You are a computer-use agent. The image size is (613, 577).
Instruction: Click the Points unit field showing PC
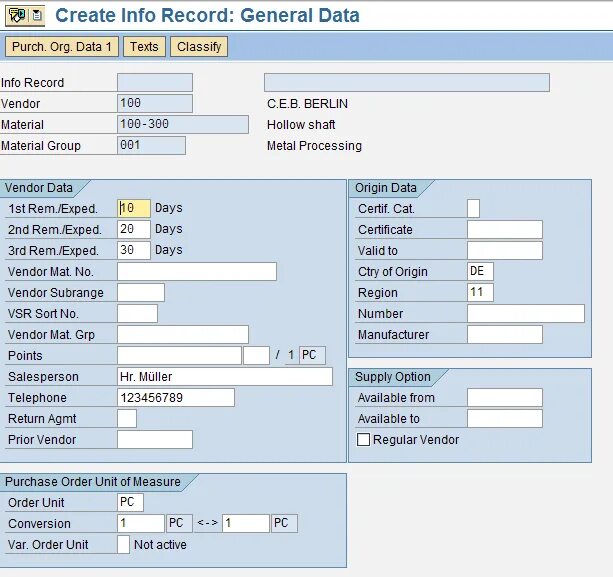[312, 355]
